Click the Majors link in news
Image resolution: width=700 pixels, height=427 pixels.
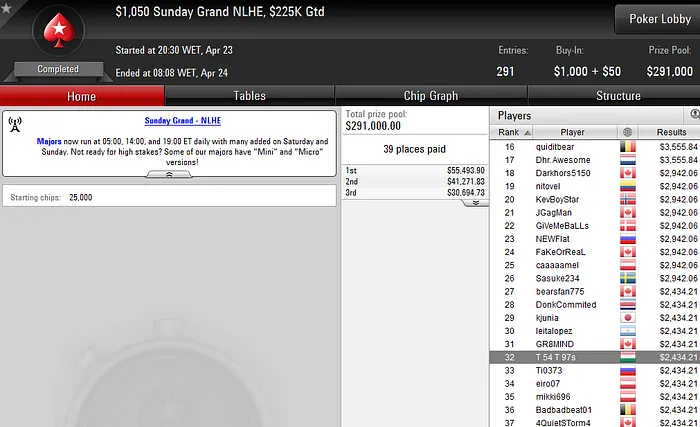pos(49,141)
